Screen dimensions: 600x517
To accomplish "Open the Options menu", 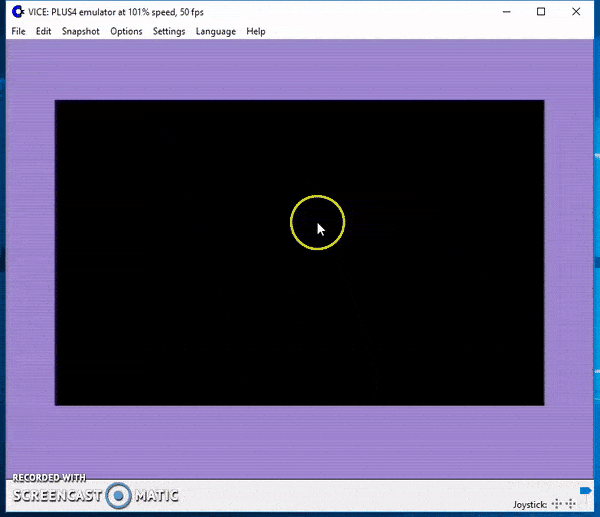I will pyautogui.click(x=126, y=31).
